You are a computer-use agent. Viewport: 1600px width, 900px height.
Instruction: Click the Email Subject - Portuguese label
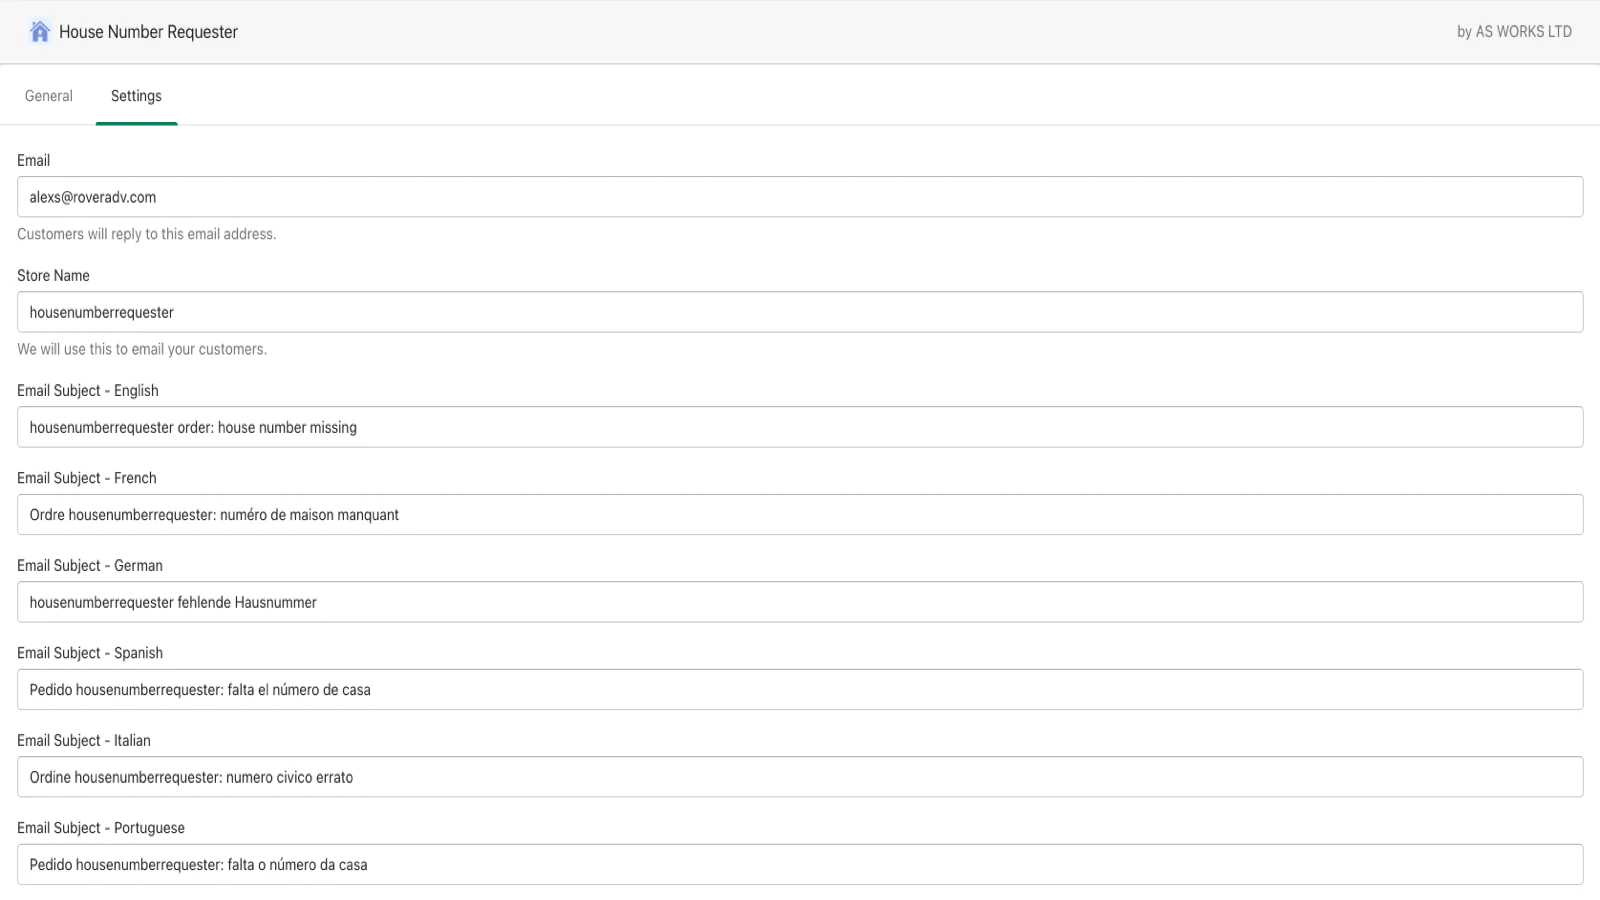pyautogui.click(x=101, y=828)
